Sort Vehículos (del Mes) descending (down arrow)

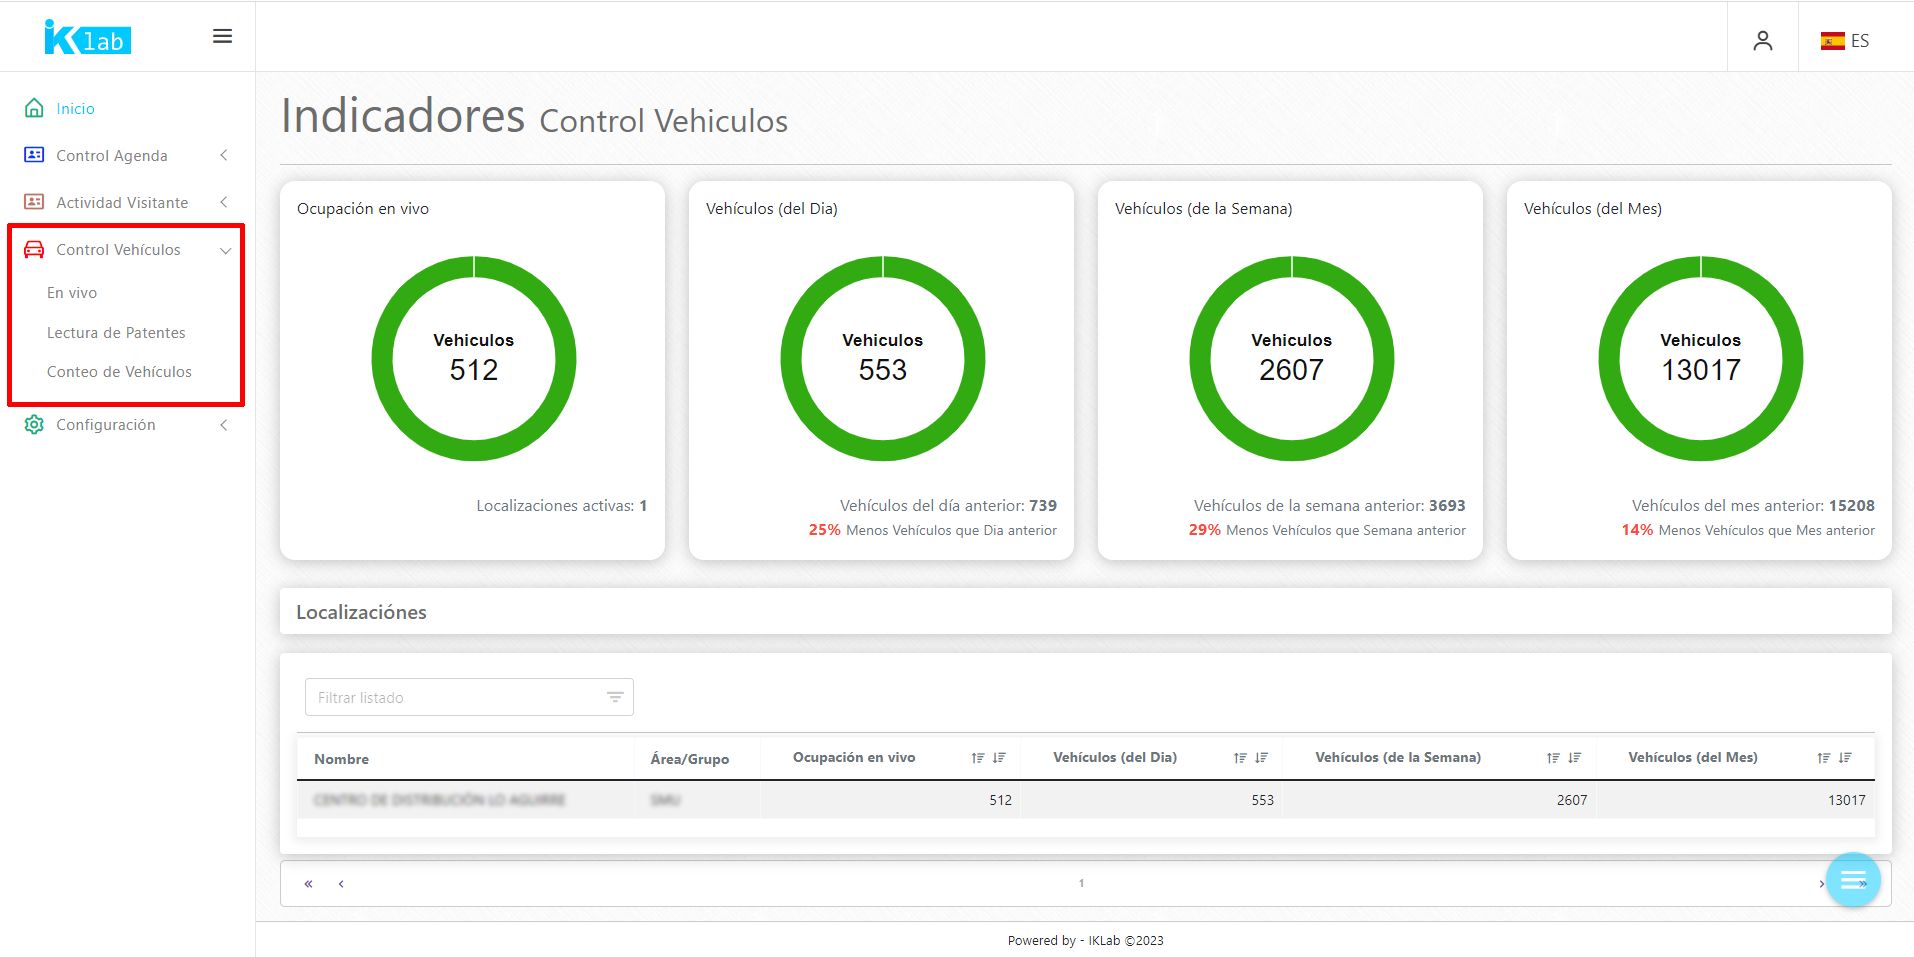click(1845, 759)
